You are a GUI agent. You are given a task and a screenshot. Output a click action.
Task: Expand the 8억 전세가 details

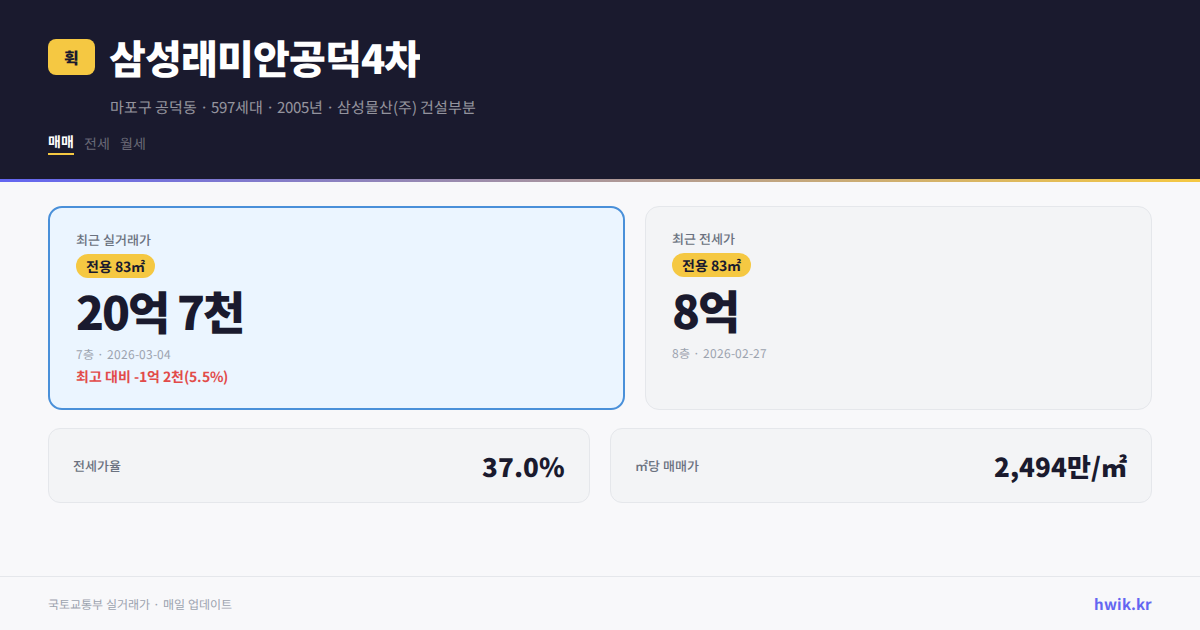coord(706,313)
